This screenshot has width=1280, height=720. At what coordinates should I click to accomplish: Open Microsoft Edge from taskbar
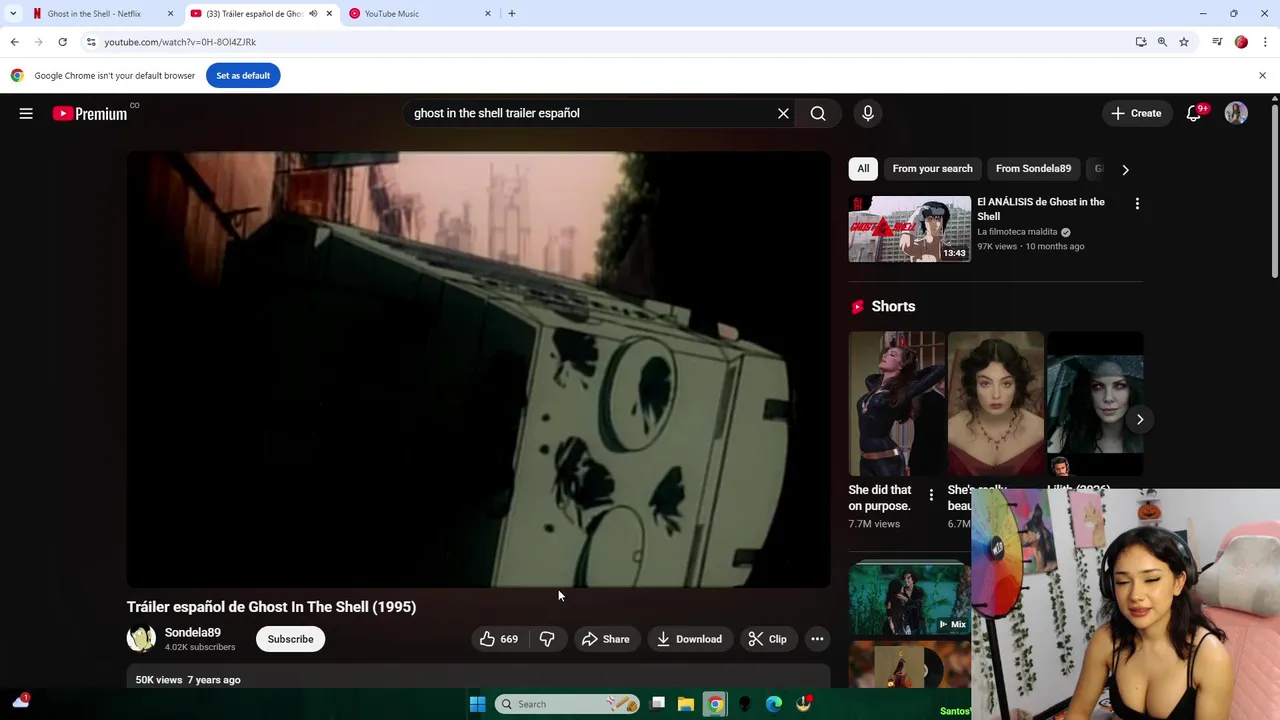pyautogui.click(x=774, y=704)
